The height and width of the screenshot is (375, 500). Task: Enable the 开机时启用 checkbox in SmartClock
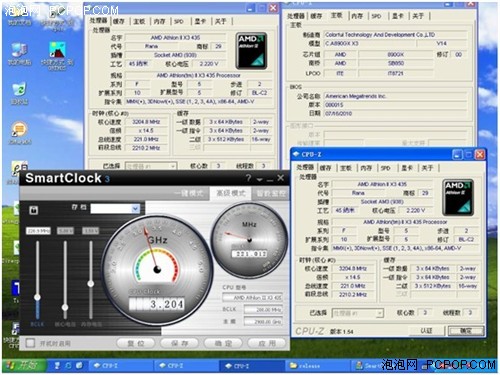click(30, 343)
